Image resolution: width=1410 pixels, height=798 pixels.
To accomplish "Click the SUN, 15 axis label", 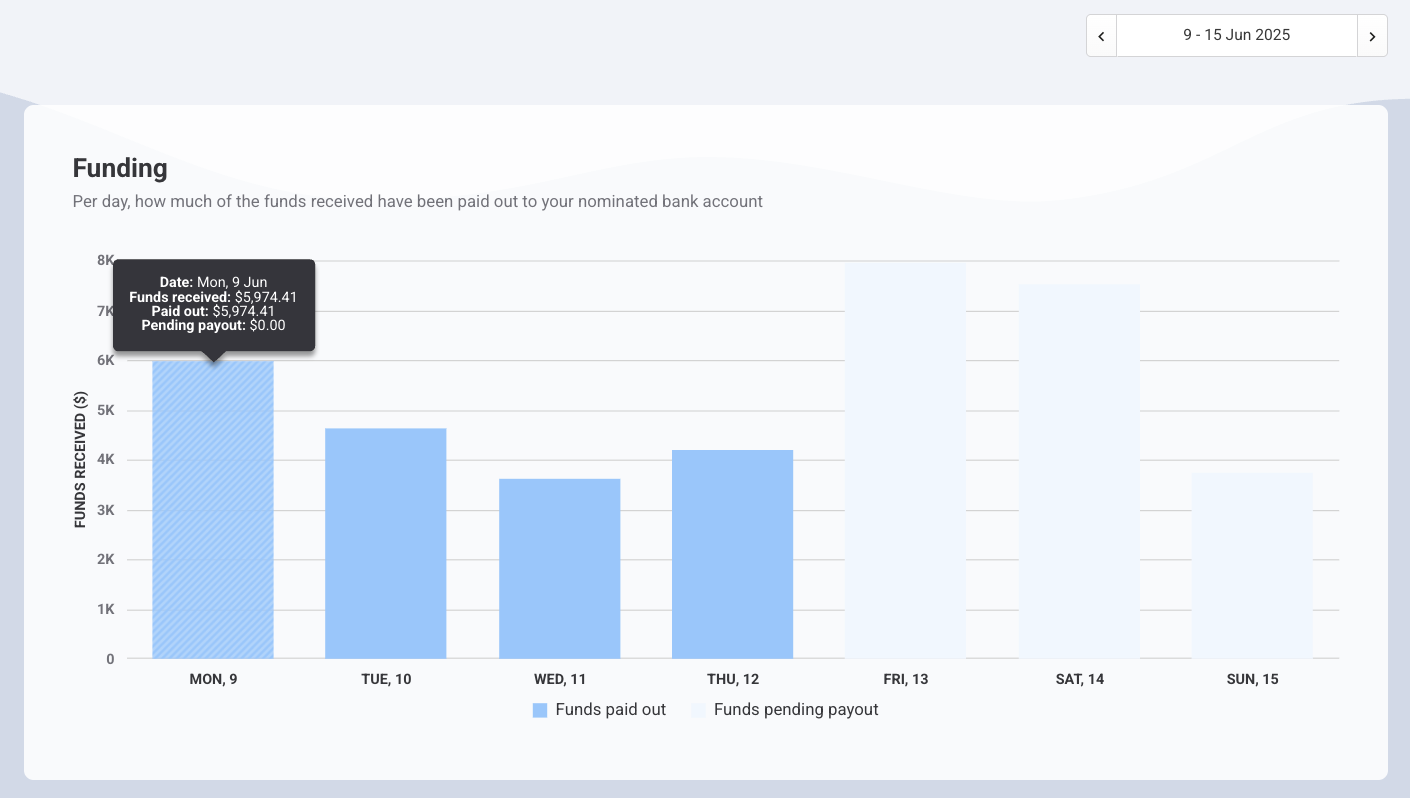I will pos(1252,679).
